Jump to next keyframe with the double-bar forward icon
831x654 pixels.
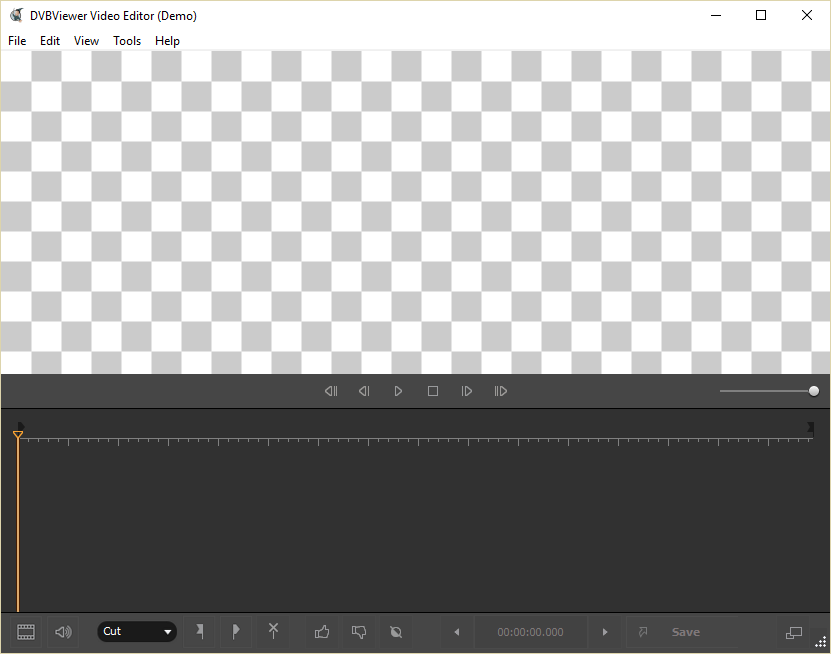[x=500, y=391]
